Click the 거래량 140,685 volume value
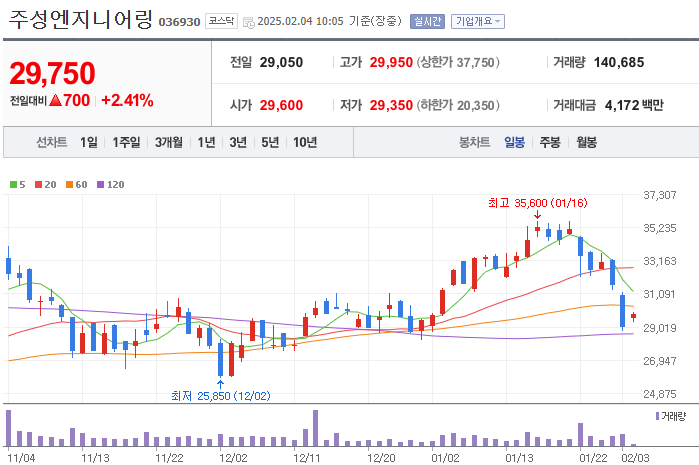Screen dimensions: 699x465 619,62
